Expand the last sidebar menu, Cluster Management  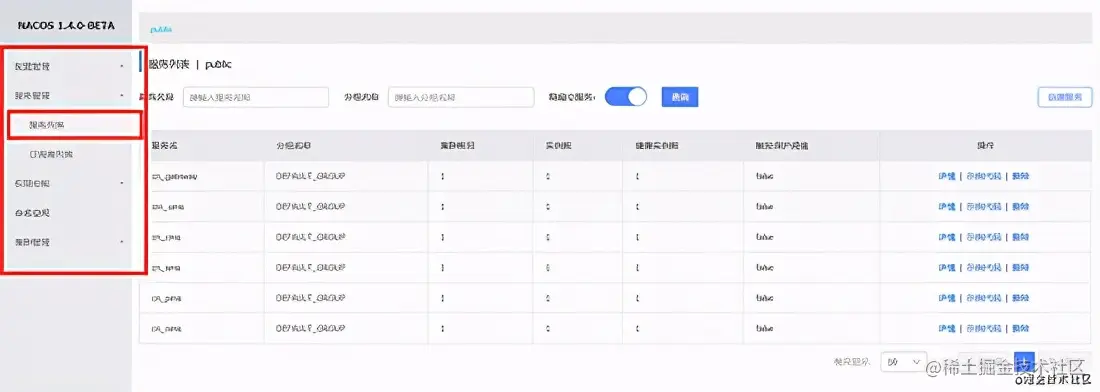pyautogui.click(x=68, y=242)
